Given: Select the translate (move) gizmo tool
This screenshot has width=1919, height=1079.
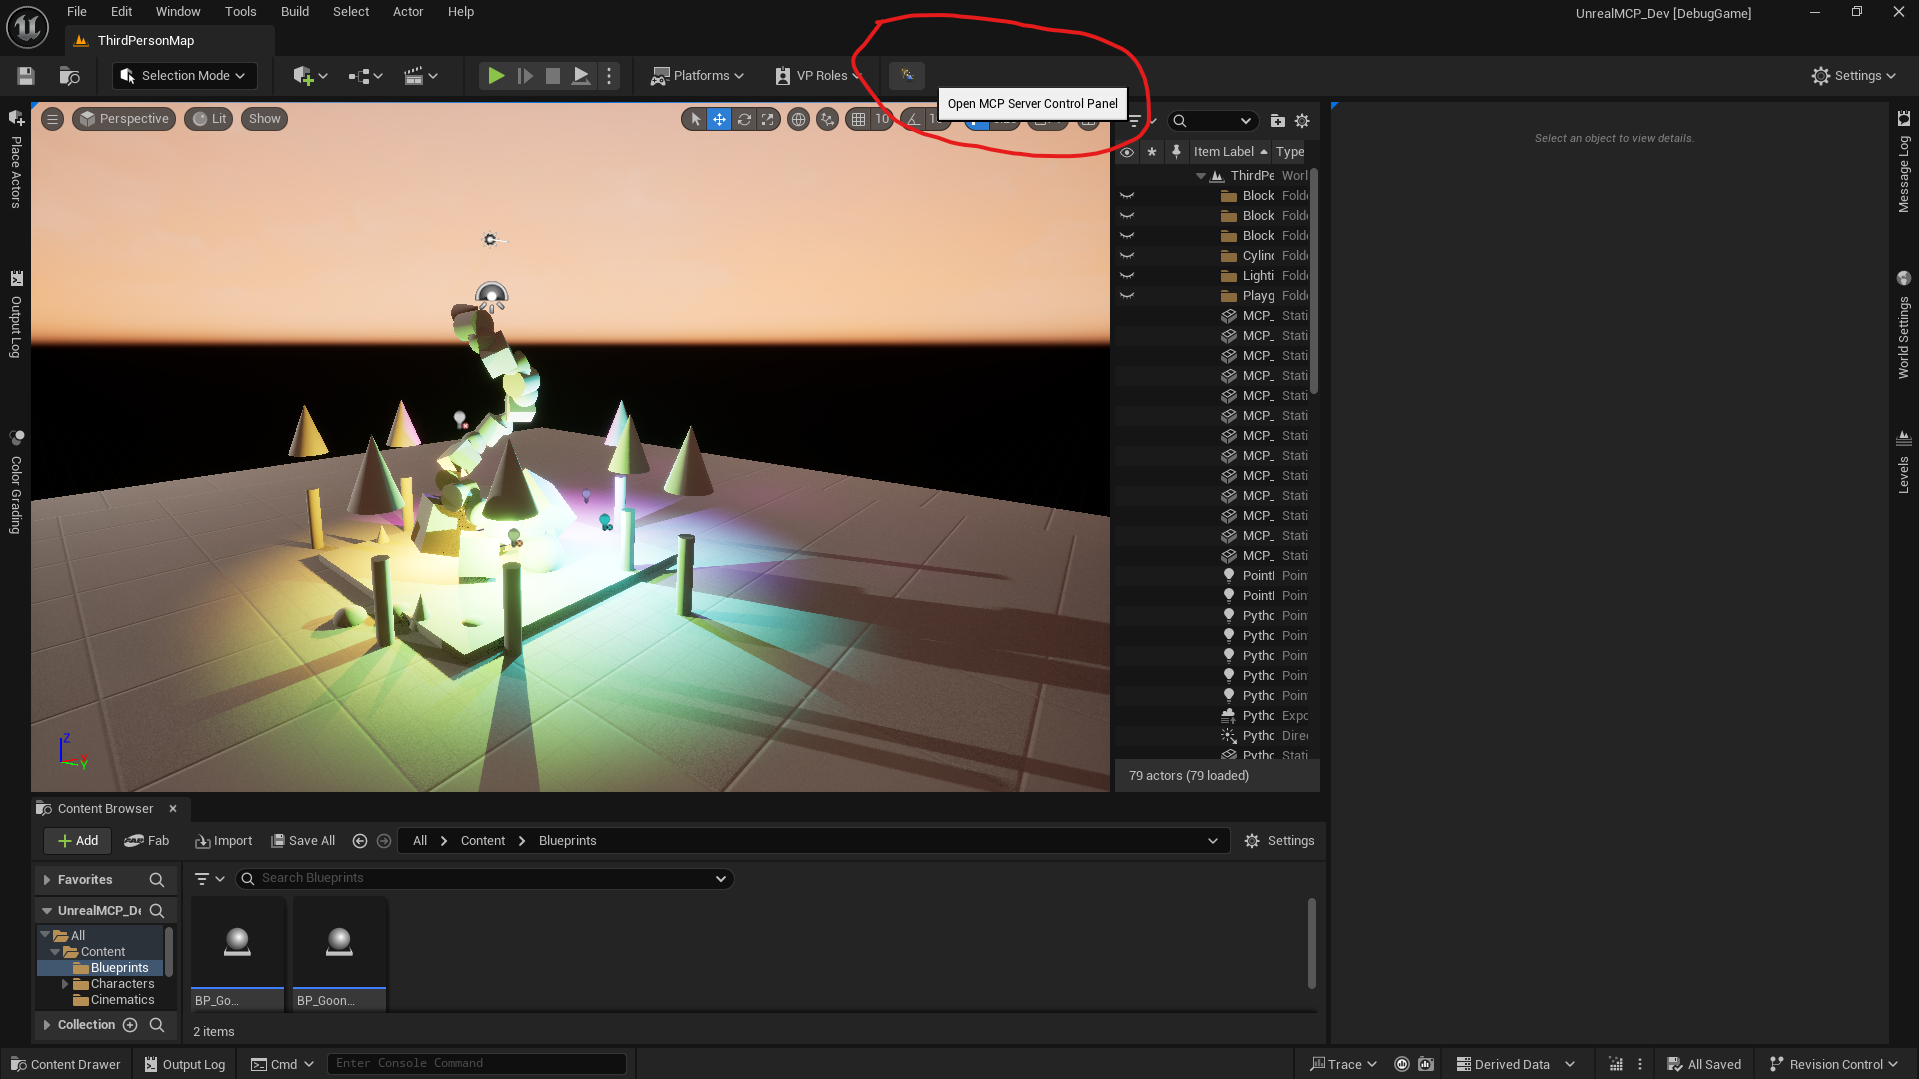Looking at the screenshot, I should coord(719,119).
